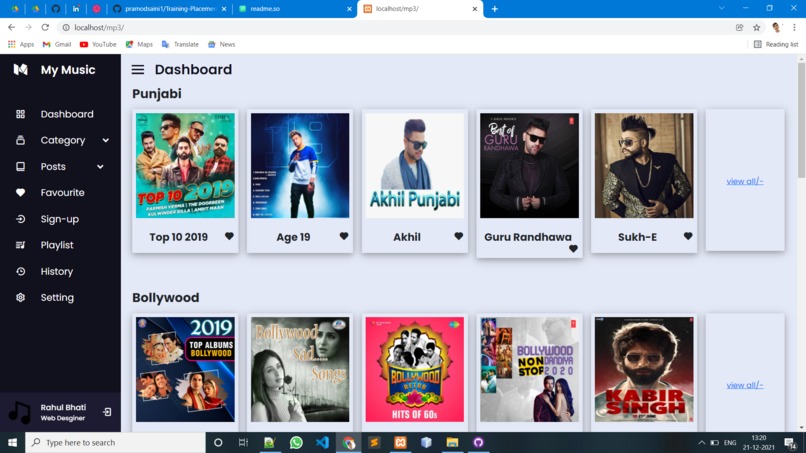The width and height of the screenshot is (806, 453).
Task: Reload the localhost page
Action: (45, 27)
